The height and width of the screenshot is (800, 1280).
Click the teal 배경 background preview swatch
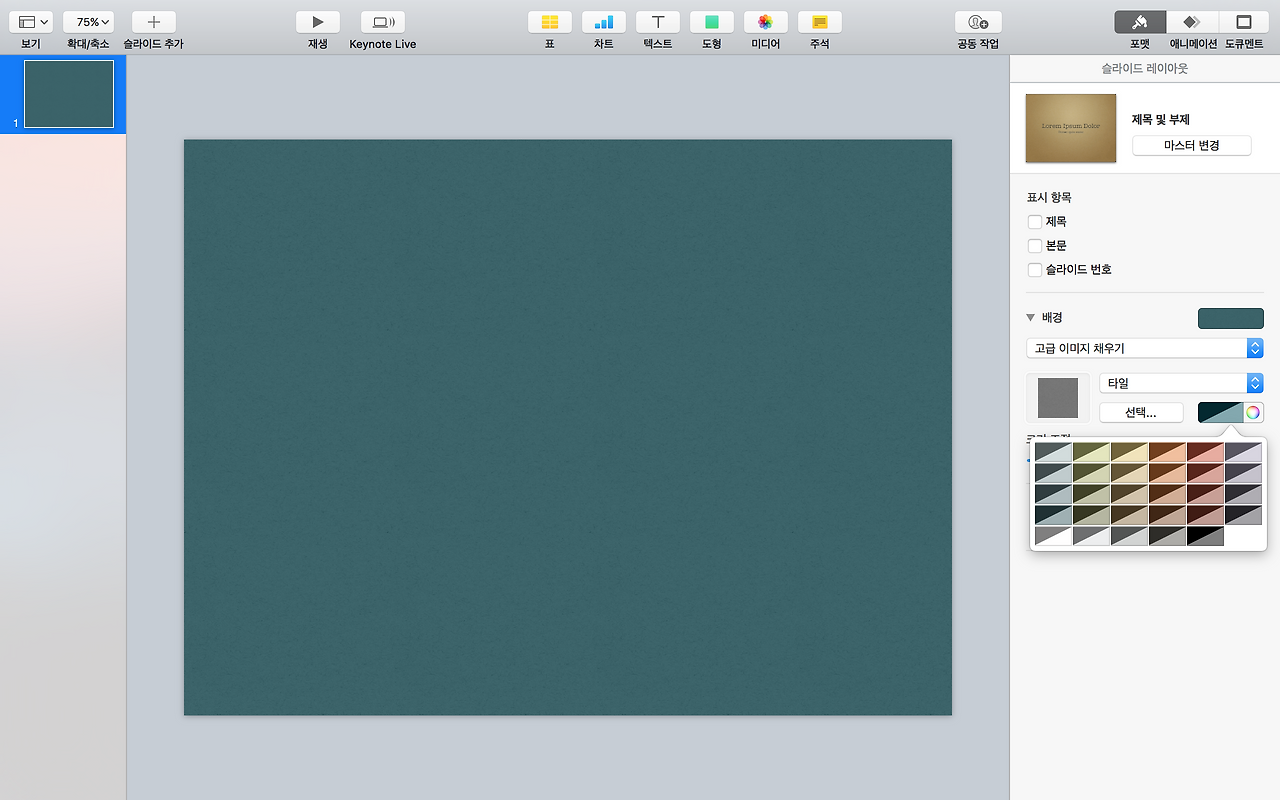(x=1231, y=318)
